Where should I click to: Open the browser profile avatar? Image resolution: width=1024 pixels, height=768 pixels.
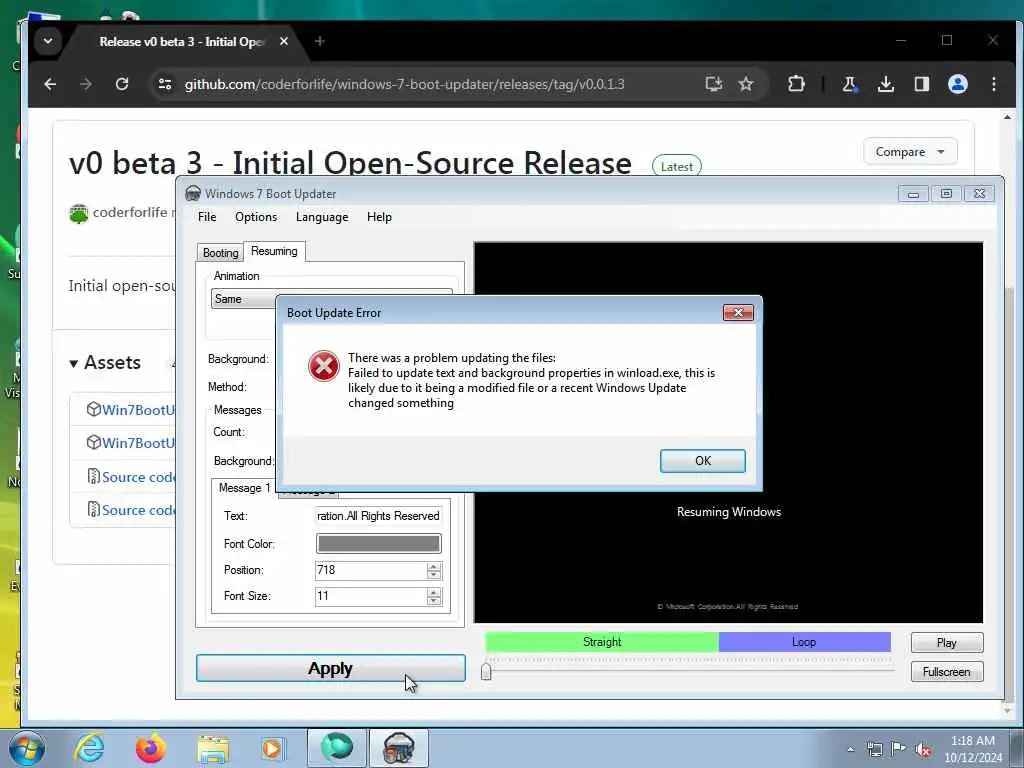pyautogui.click(x=957, y=84)
